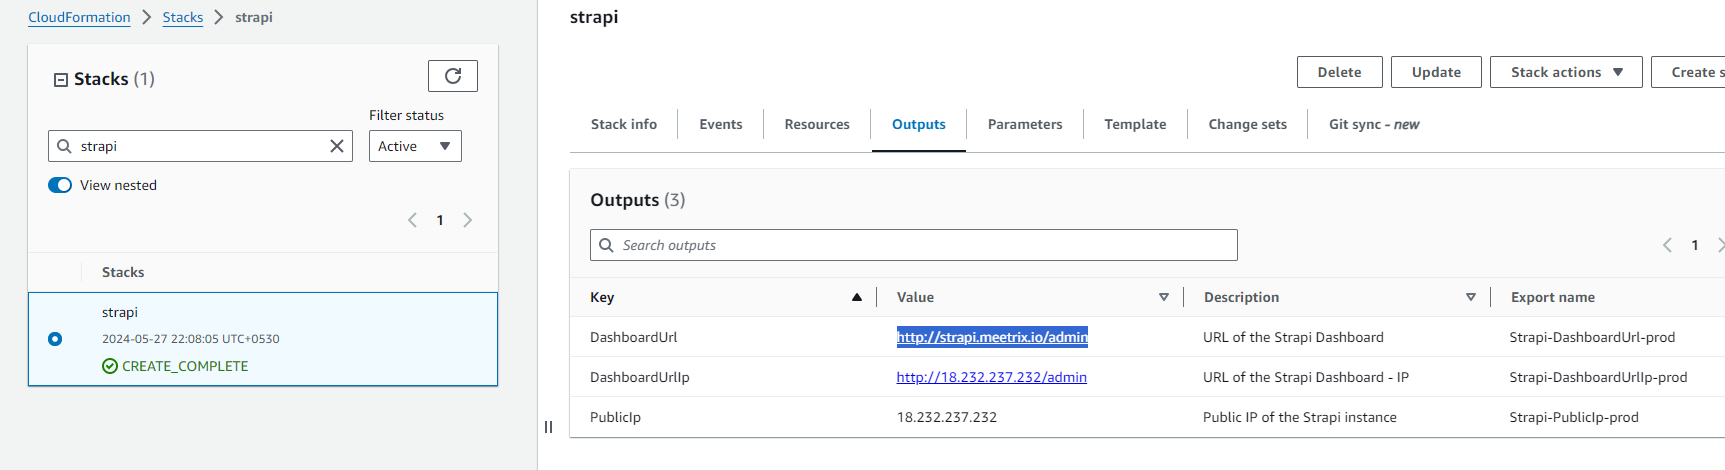Collapse the Stacks panel header icon
The height and width of the screenshot is (470, 1725).
61,80
